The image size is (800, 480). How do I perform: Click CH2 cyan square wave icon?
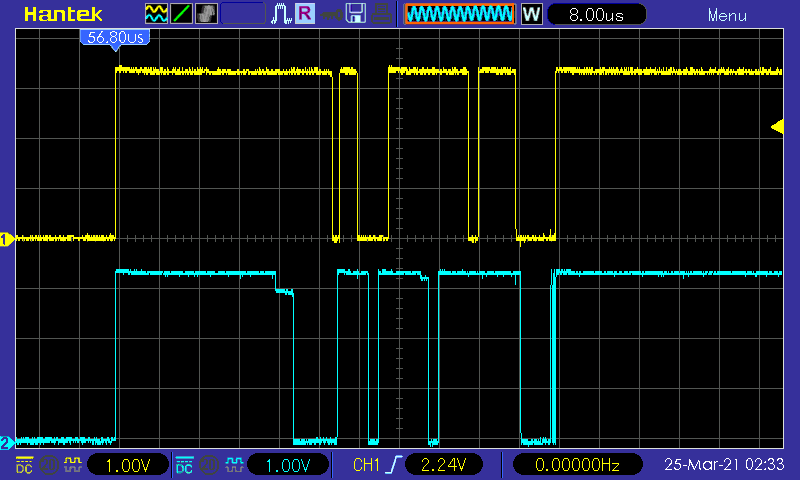coord(233,464)
